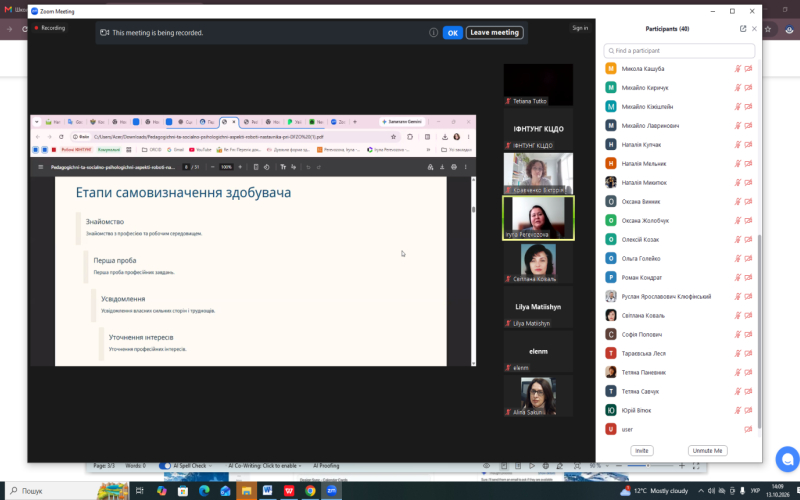Viewport: 800px width, 500px height.
Task: Open the AI Spell Check dropdown arrow
Action: 210,466
